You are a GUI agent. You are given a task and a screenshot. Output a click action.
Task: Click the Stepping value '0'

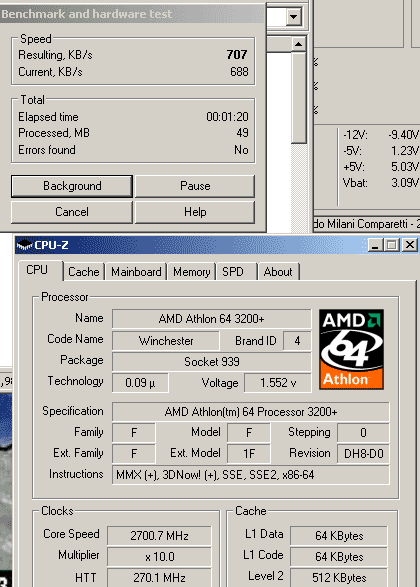pos(363,433)
